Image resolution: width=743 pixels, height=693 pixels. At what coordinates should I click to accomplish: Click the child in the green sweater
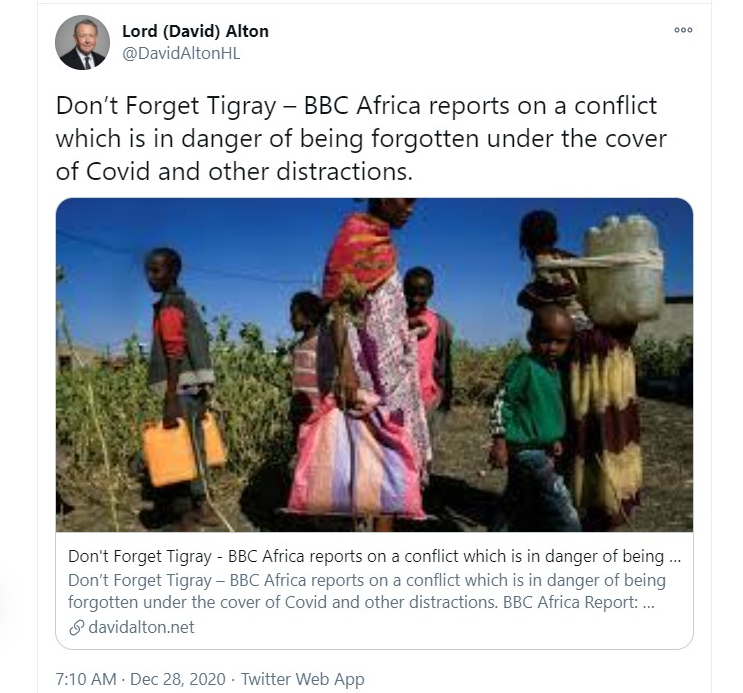533,408
